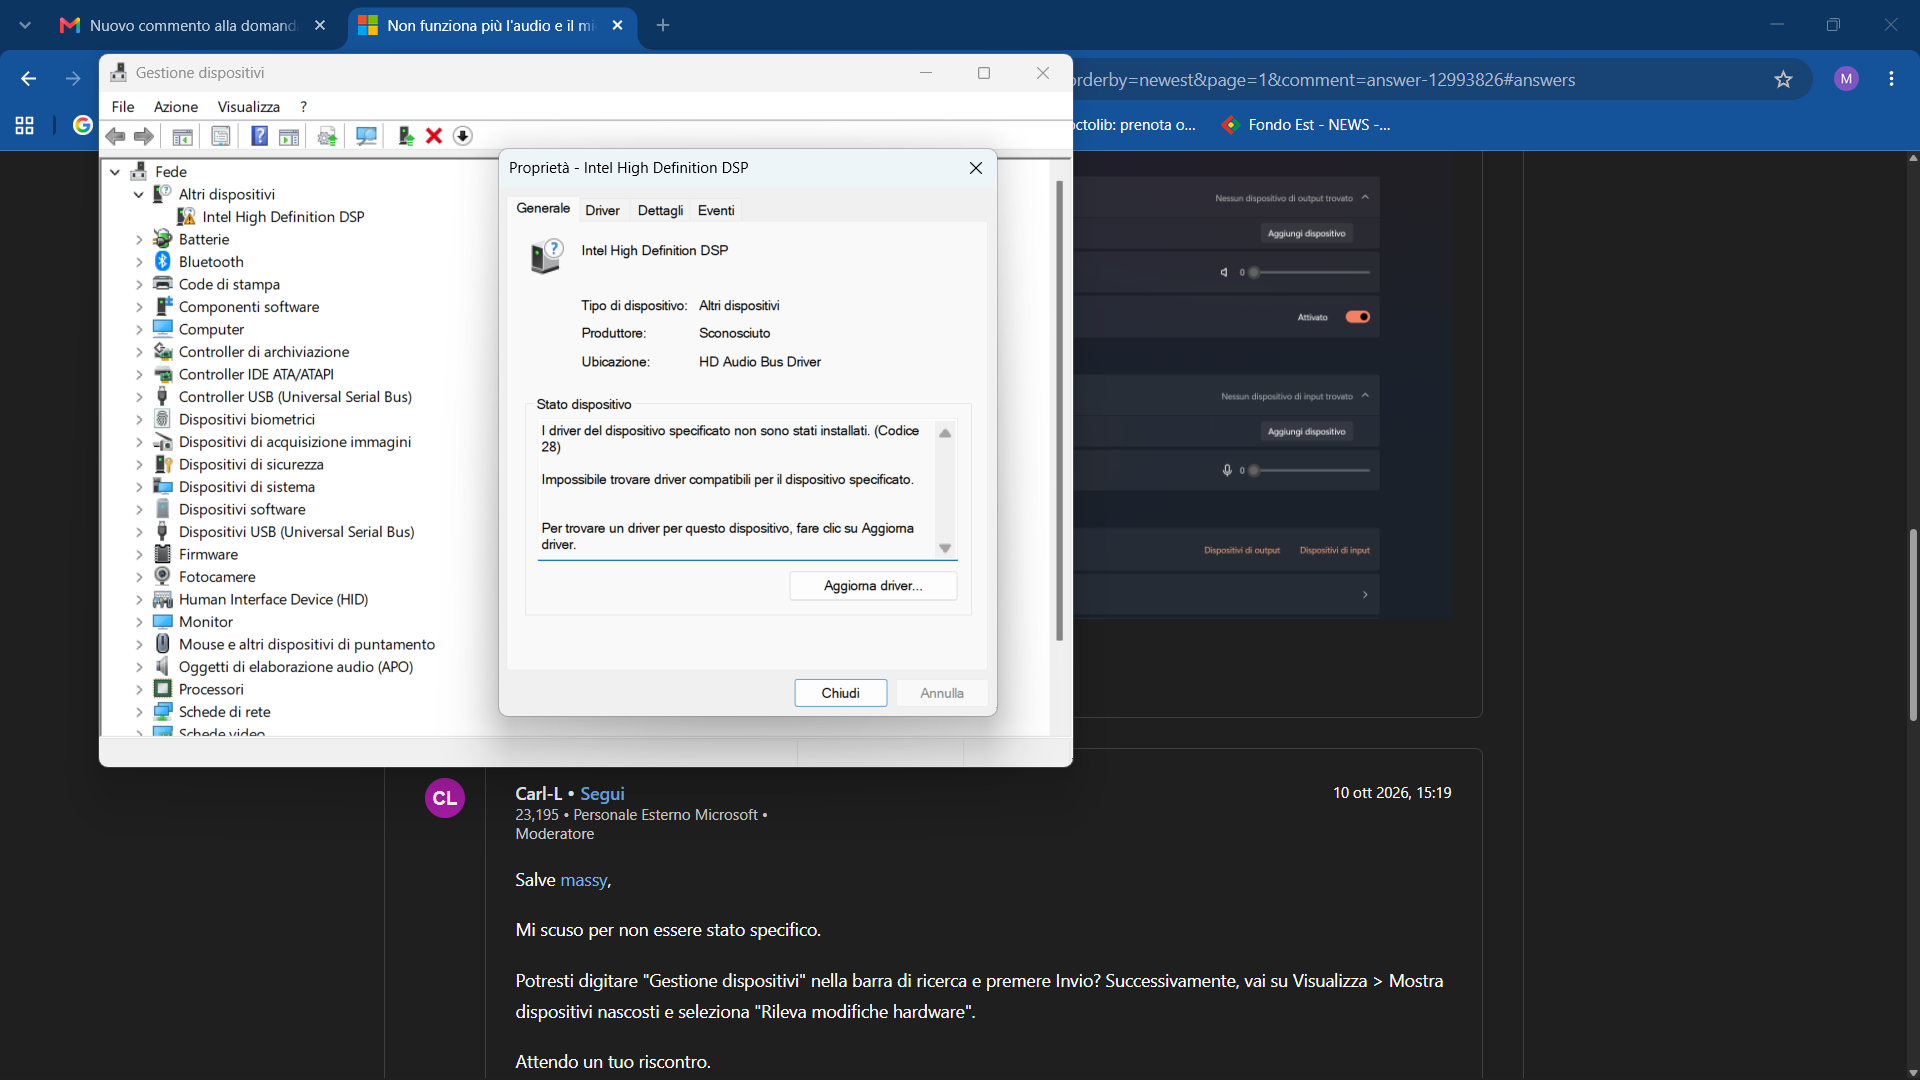Viewport: 1920px width, 1080px height.
Task: Click the back arrow in Device Manager toolbar
Action: pos(115,136)
